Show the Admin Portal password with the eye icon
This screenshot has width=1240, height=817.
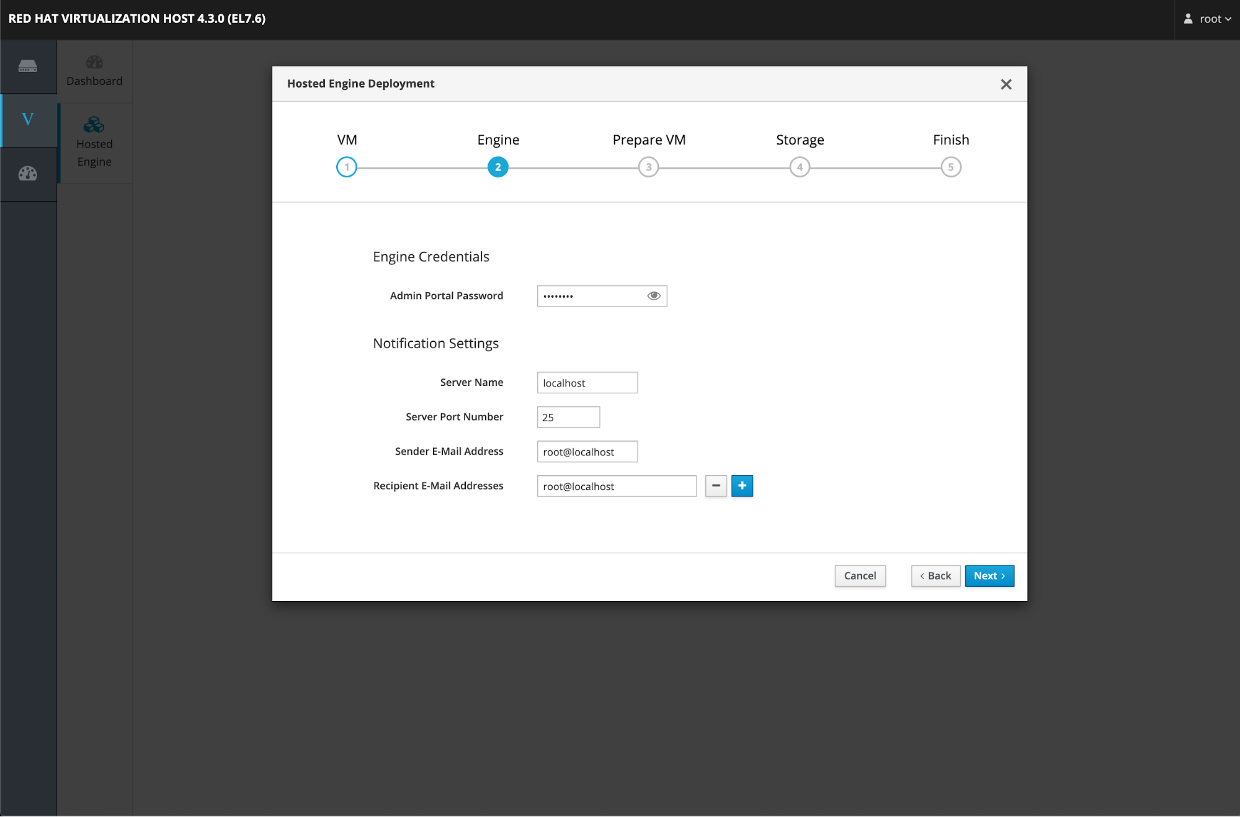pos(654,296)
